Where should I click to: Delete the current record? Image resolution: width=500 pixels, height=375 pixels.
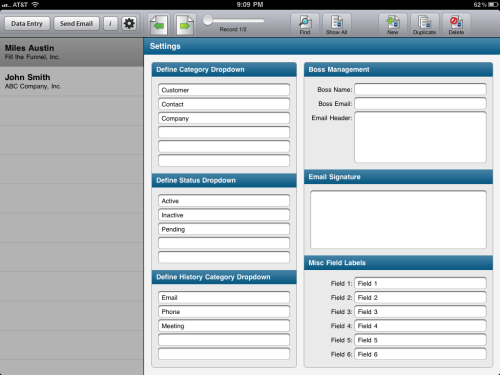456,25
